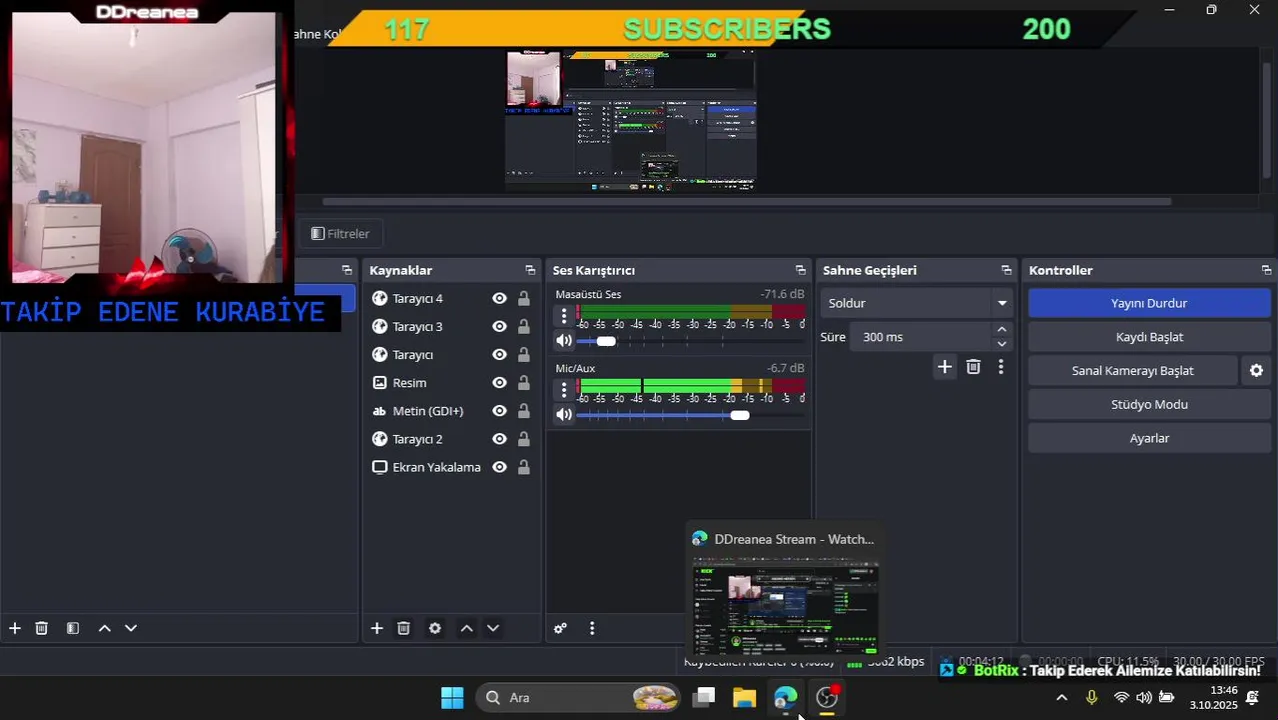The width and height of the screenshot is (1278, 720).
Task: Pop out the Sahne Geçişleri dock
Action: [1006, 270]
